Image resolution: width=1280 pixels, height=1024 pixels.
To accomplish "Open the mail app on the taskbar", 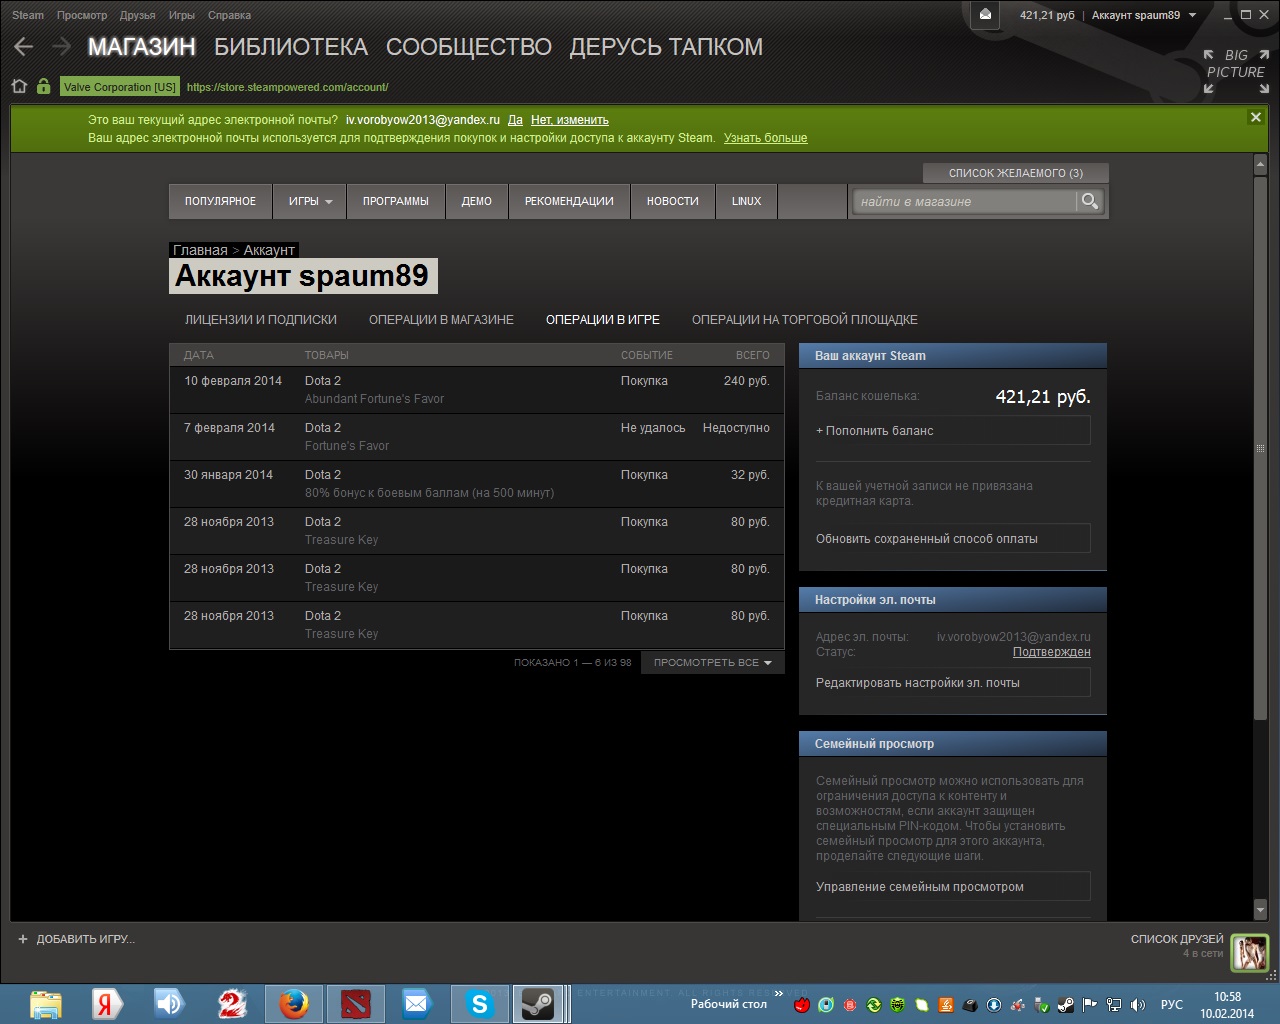I will 416,1004.
